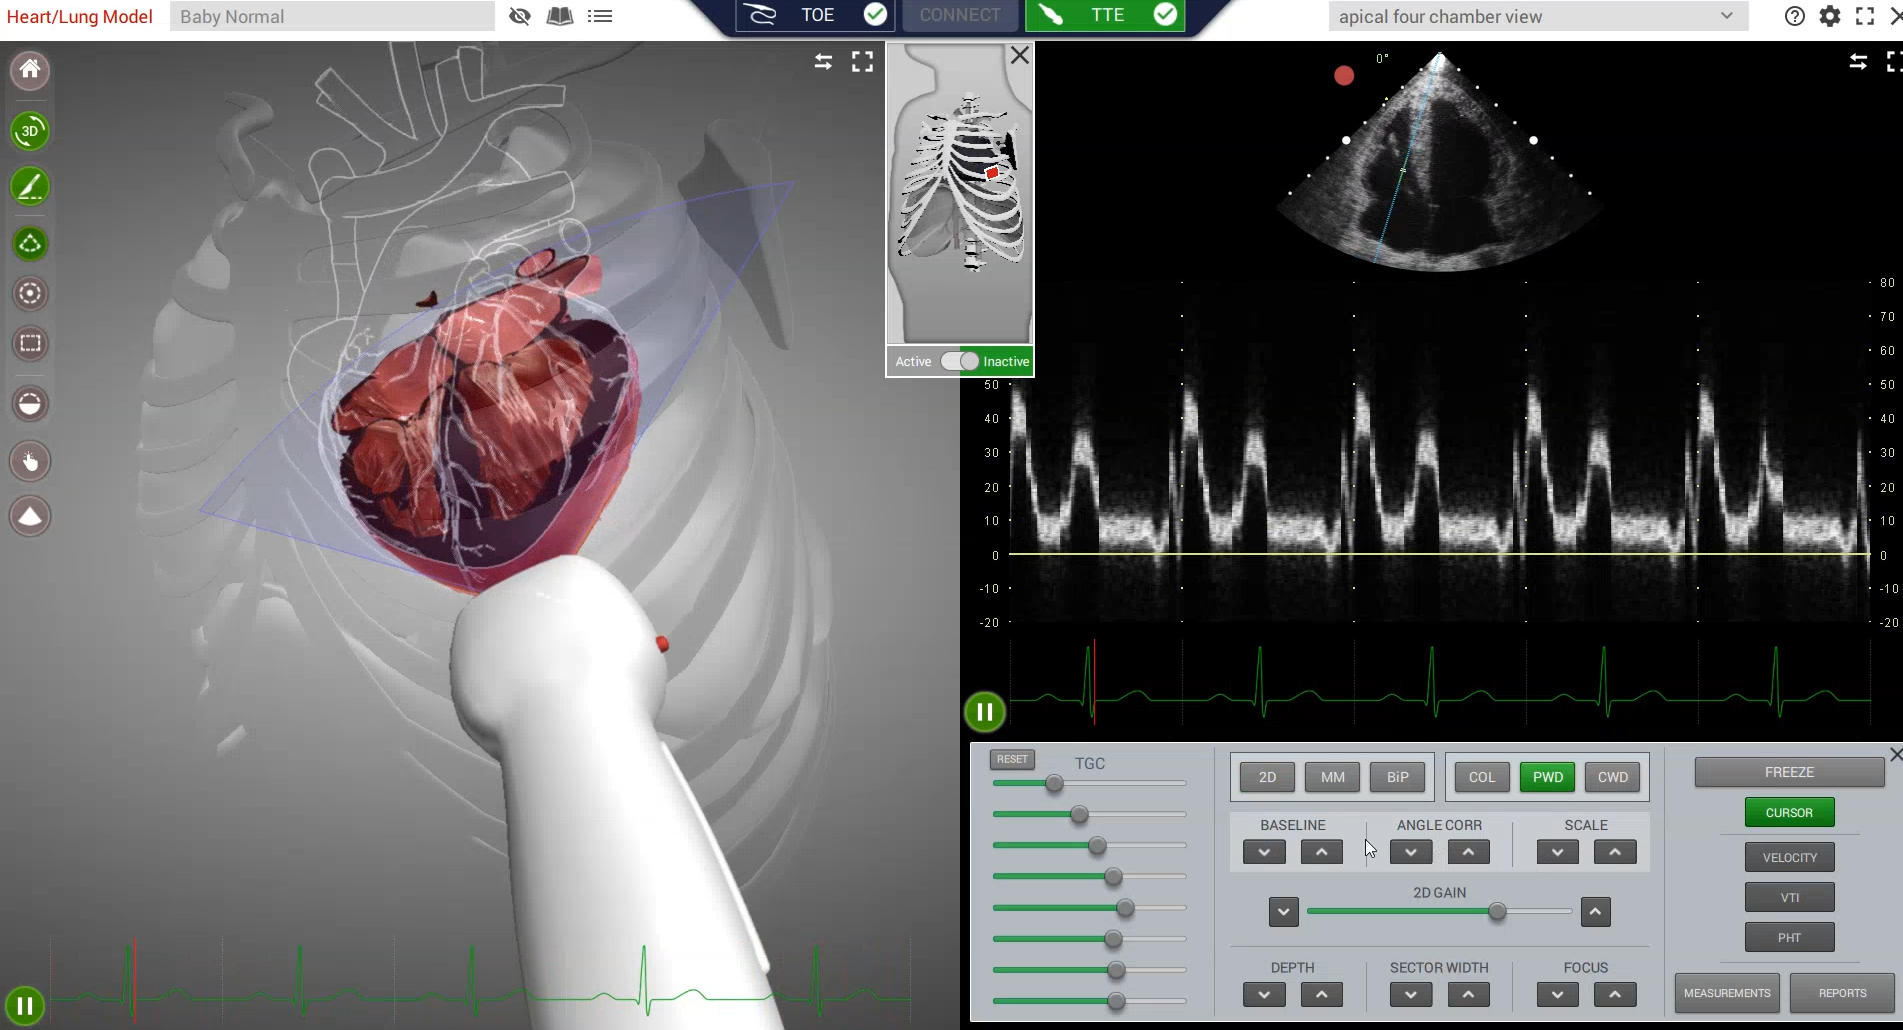Select the hand pan tool icon
Viewport: 1903px width, 1030px height.
click(x=30, y=461)
